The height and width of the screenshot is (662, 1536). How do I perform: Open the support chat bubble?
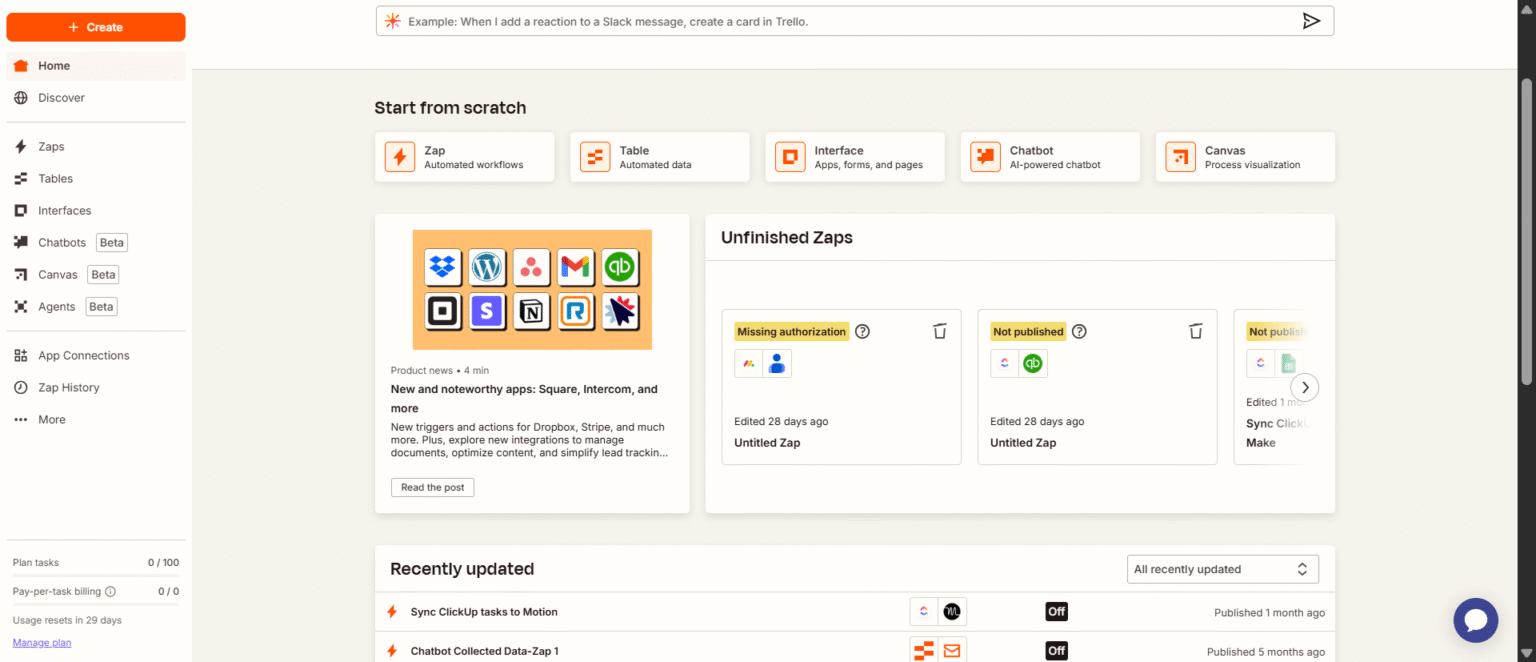[1475, 620]
